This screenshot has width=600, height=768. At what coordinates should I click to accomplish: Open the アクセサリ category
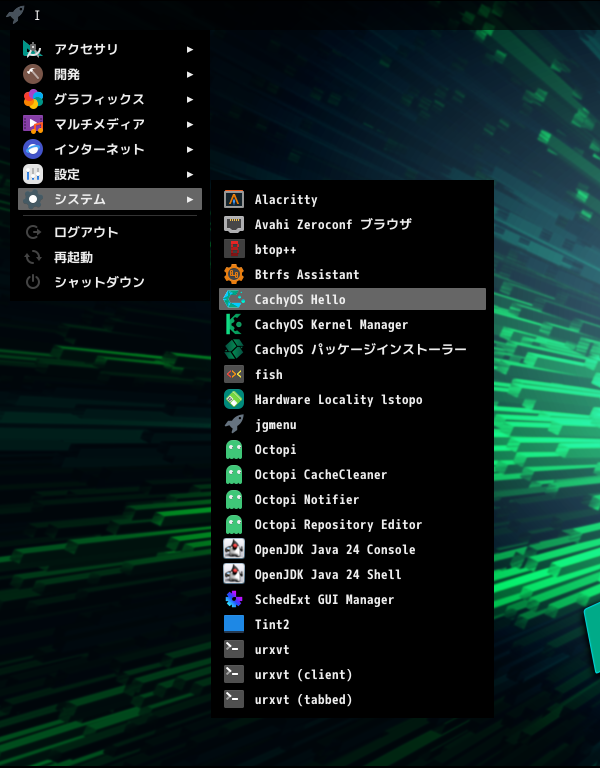[x=110, y=49]
